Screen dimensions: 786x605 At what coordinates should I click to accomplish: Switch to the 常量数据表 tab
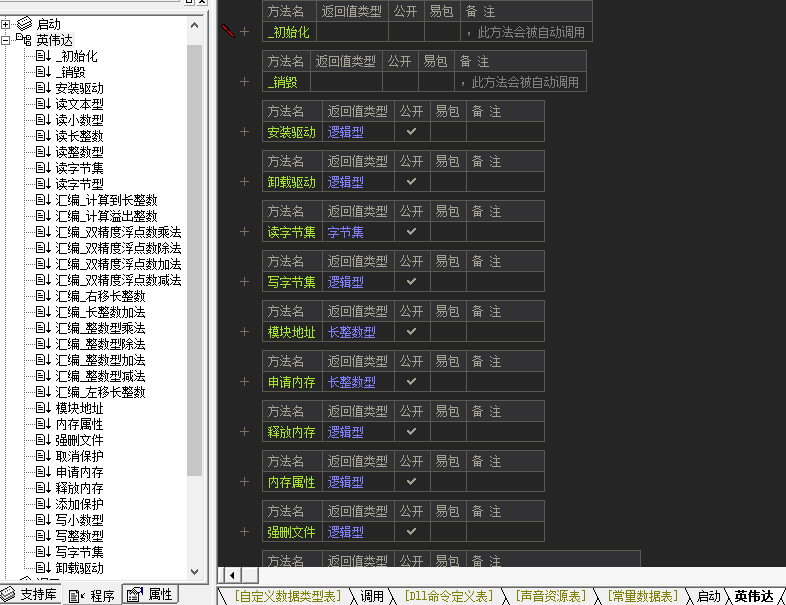[x=646, y=596]
